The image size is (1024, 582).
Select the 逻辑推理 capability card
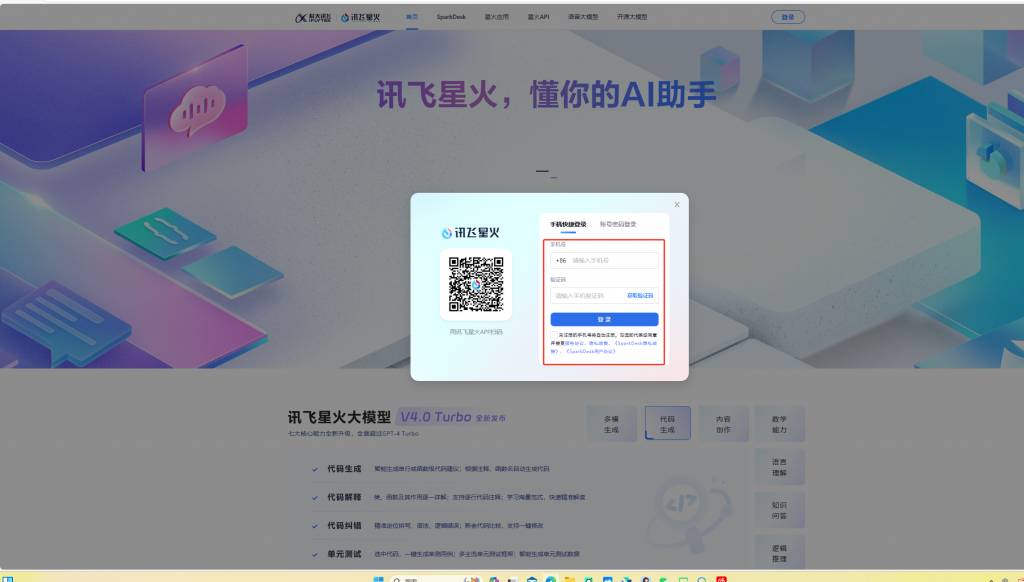pyautogui.click(x=780, y=553)
